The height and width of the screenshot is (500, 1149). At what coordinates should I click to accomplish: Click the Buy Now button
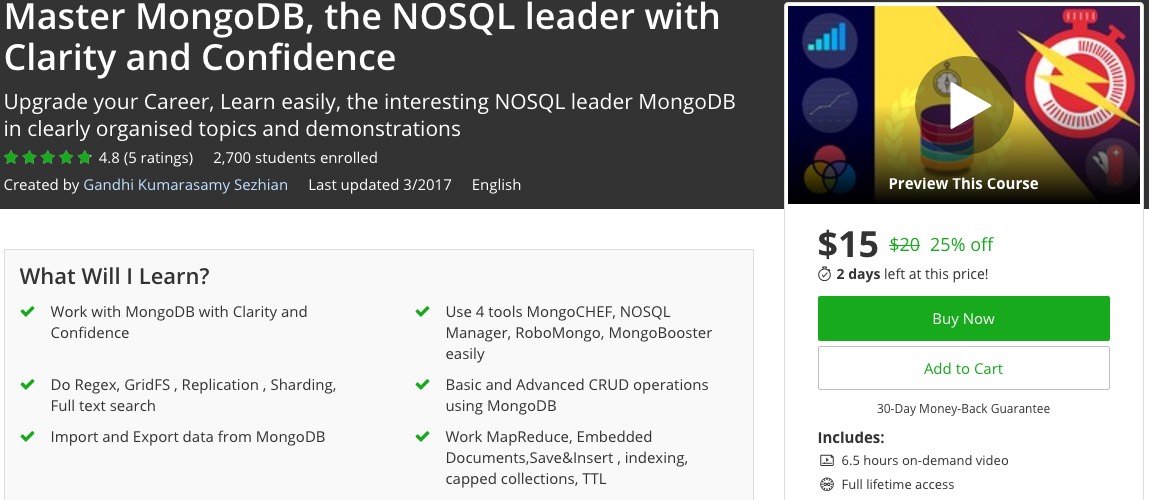pyautogui.click(x=963, y=319)
